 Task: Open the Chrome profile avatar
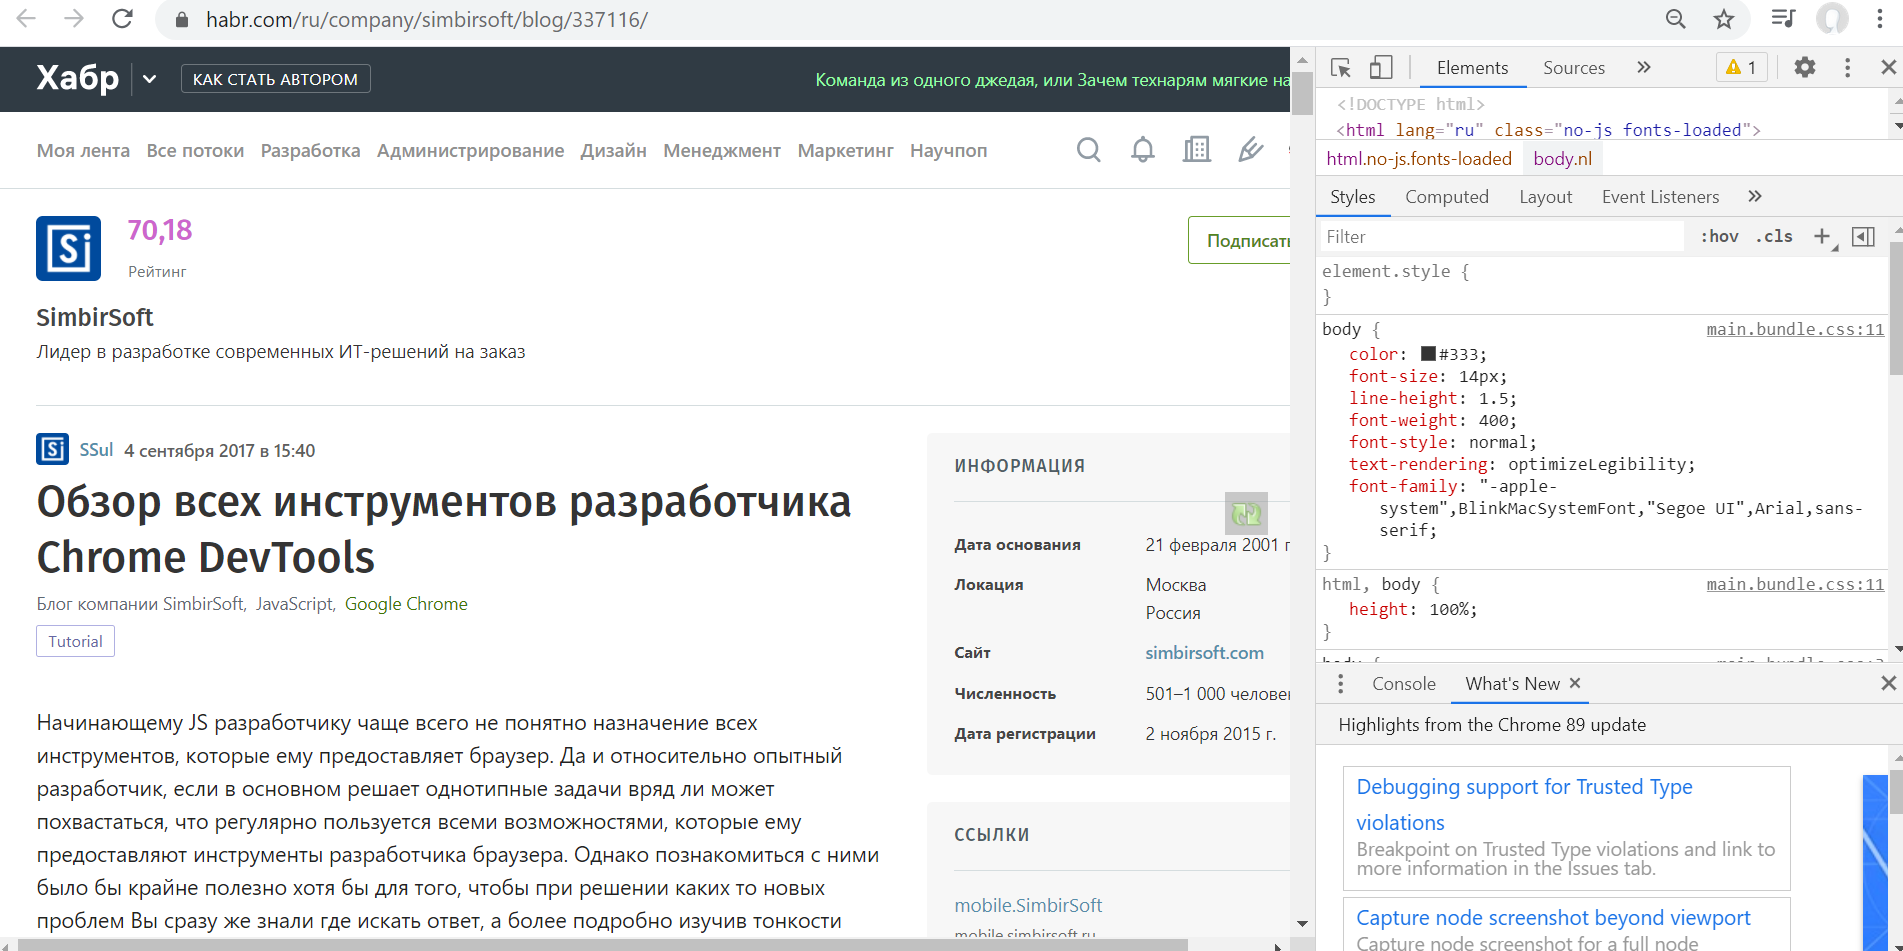click(1832, 19)
